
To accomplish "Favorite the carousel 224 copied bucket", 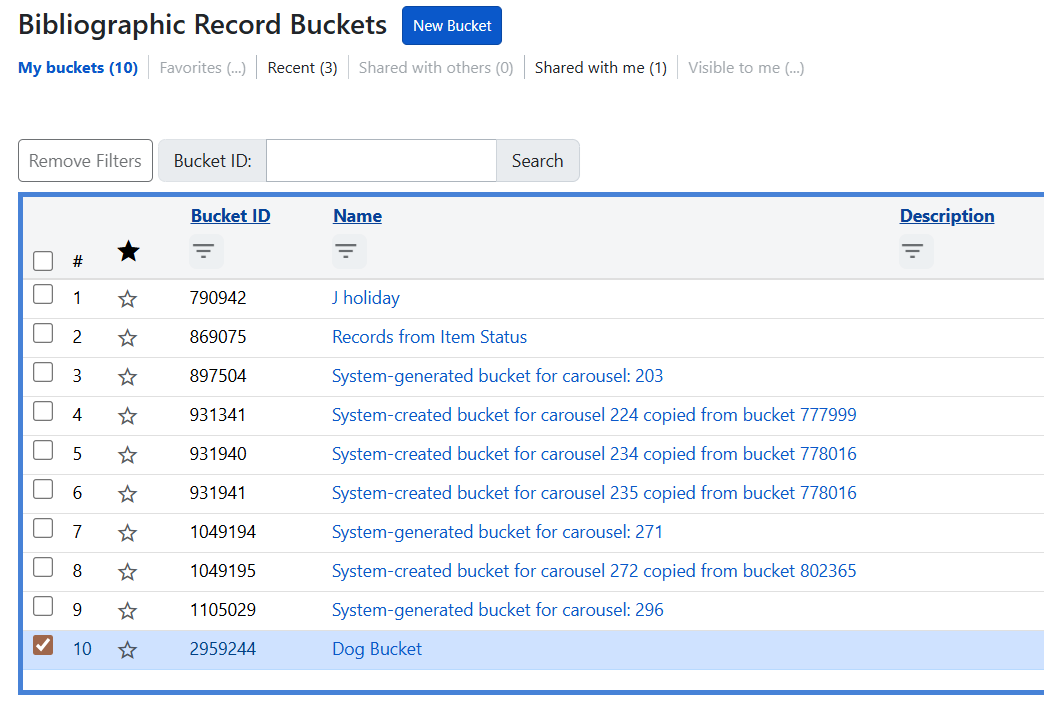I will (127, 414).
